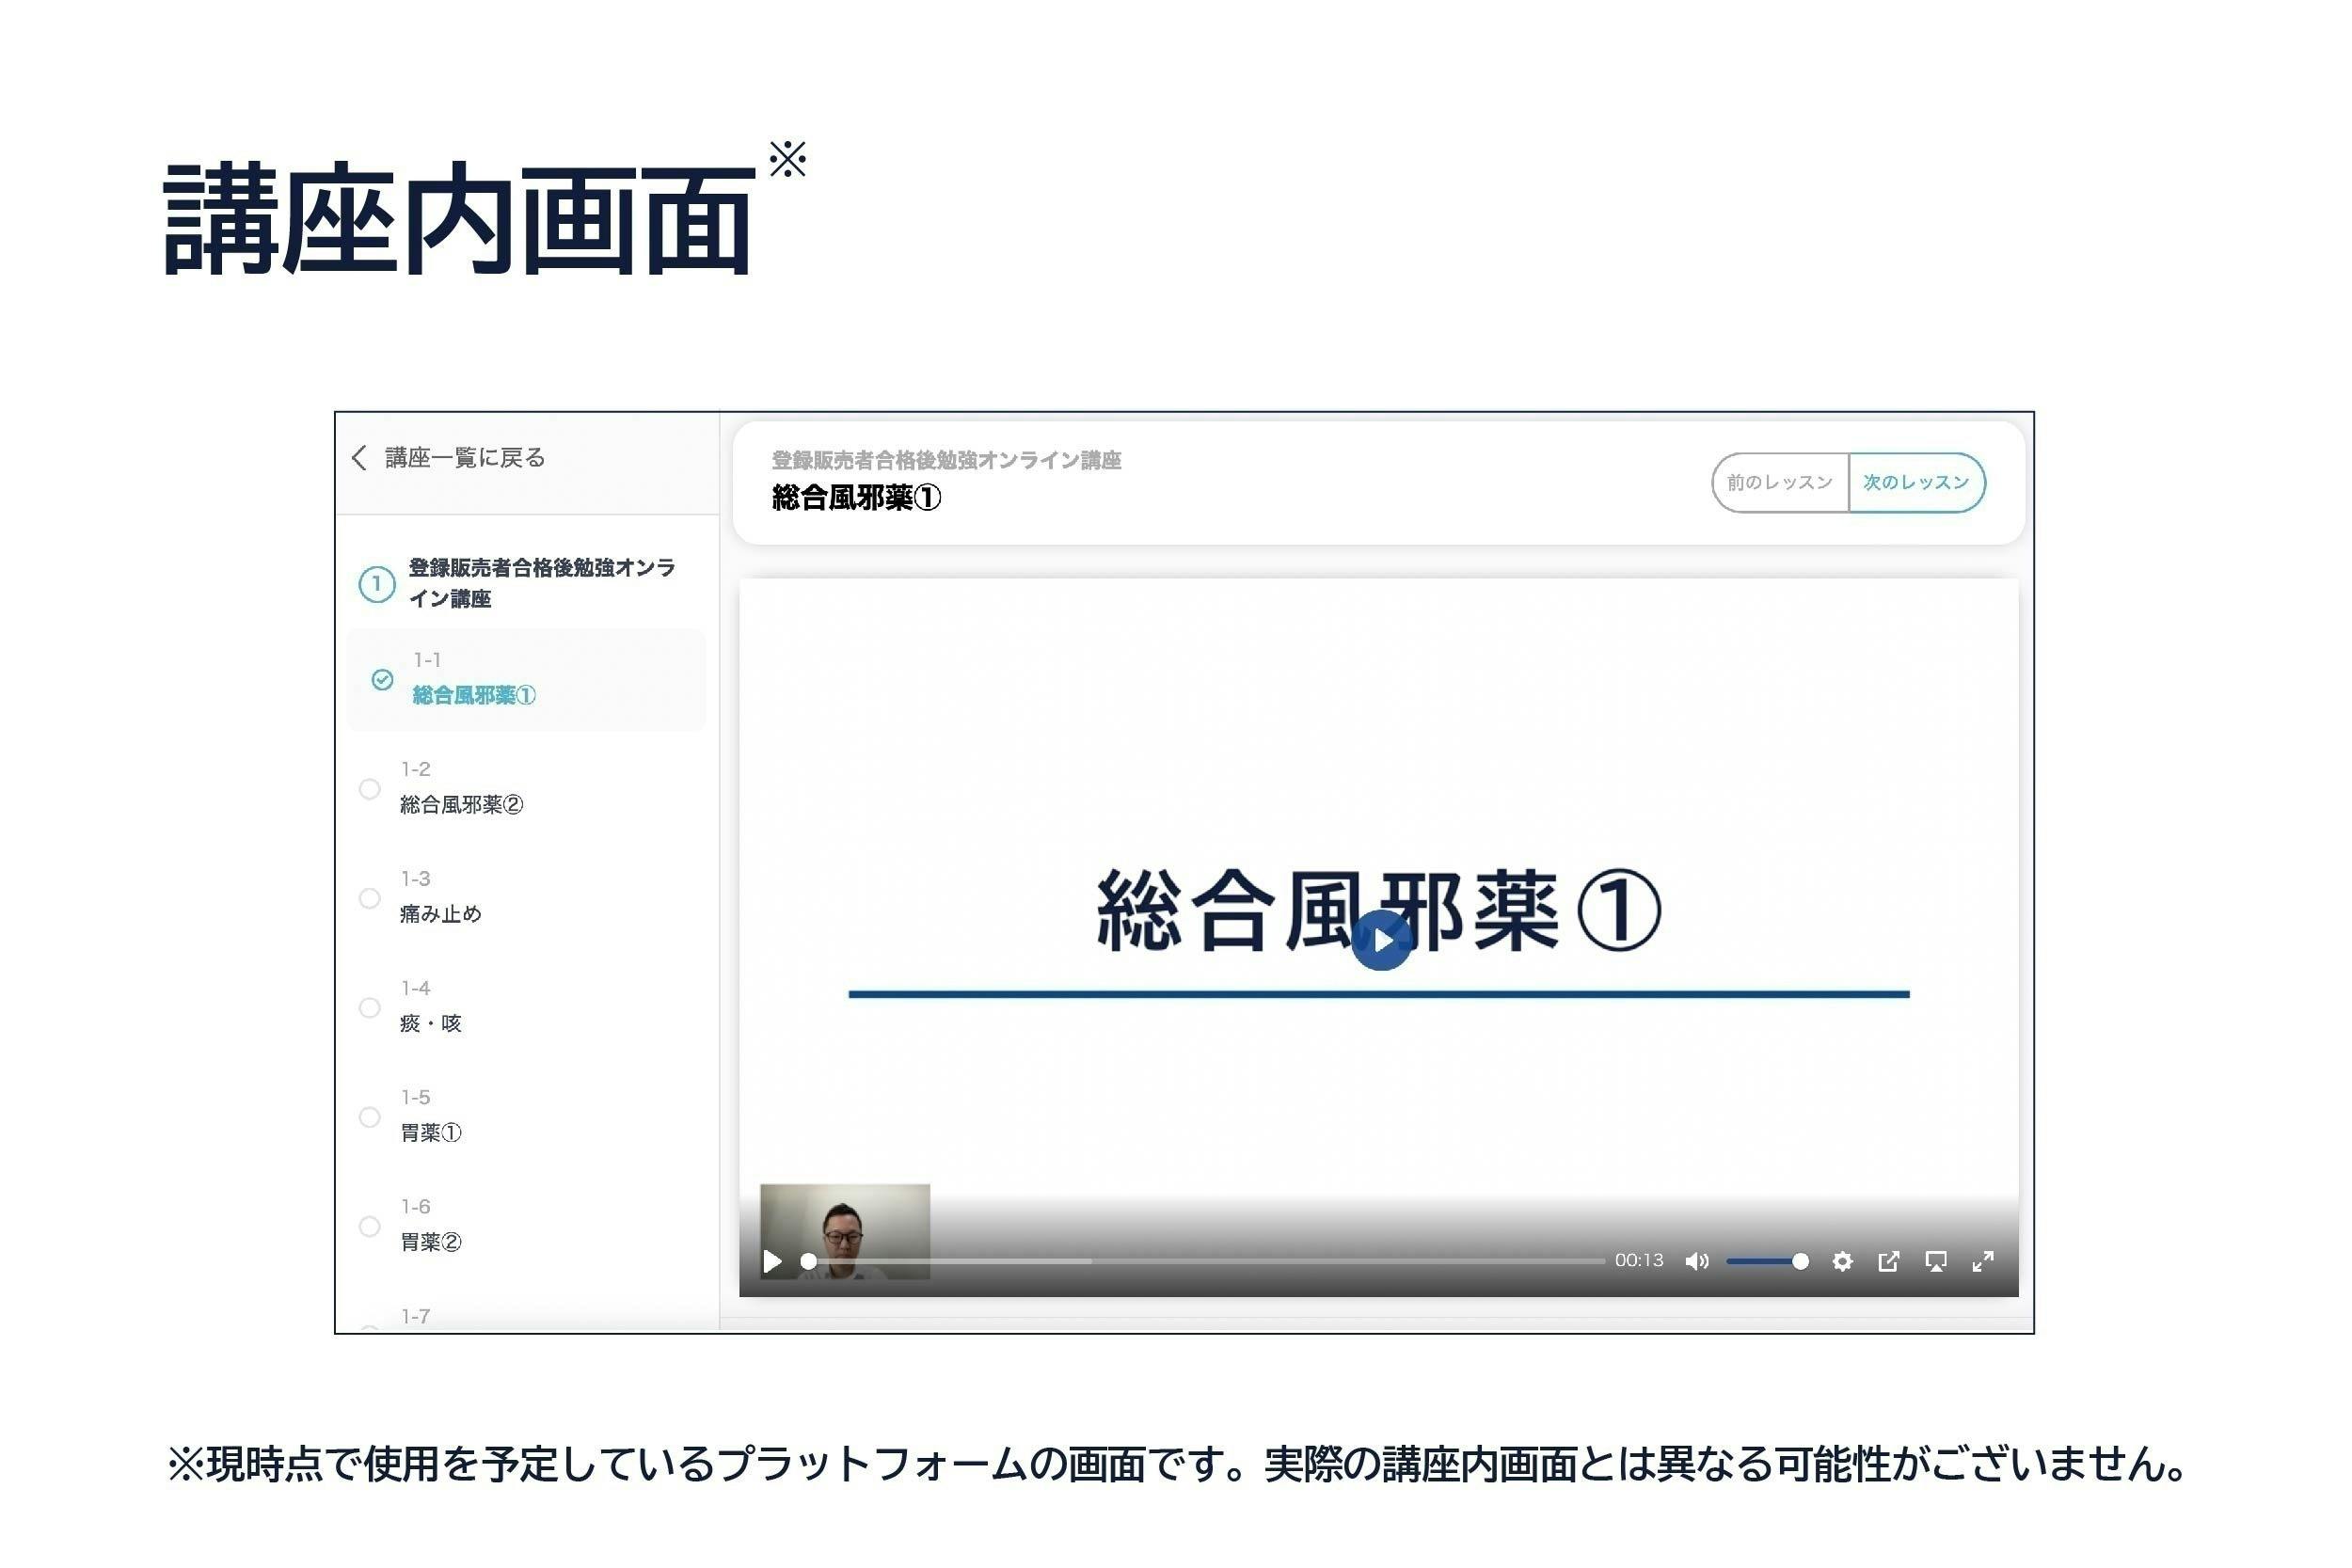Click back chevron beside 講座一覧に戻る
The width and height of the screenshot is (2352, 1568).
click(x=360, y=457)
